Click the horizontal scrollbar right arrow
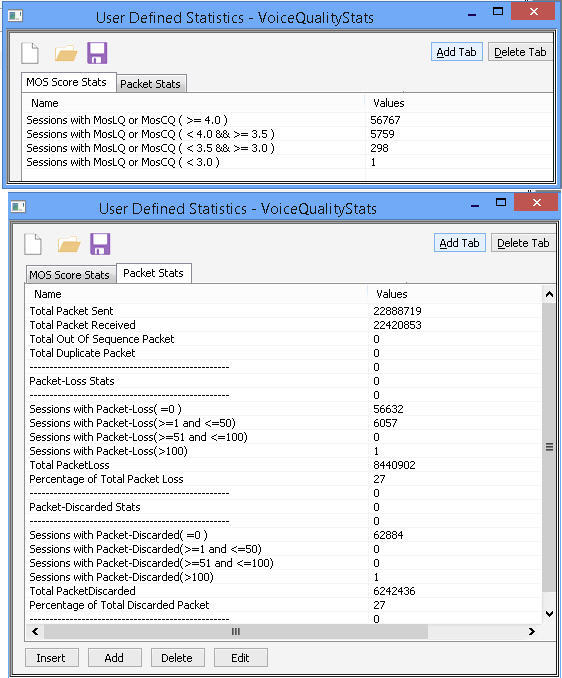562x678 pixels. pyautogui.click(x=532, y=631)
